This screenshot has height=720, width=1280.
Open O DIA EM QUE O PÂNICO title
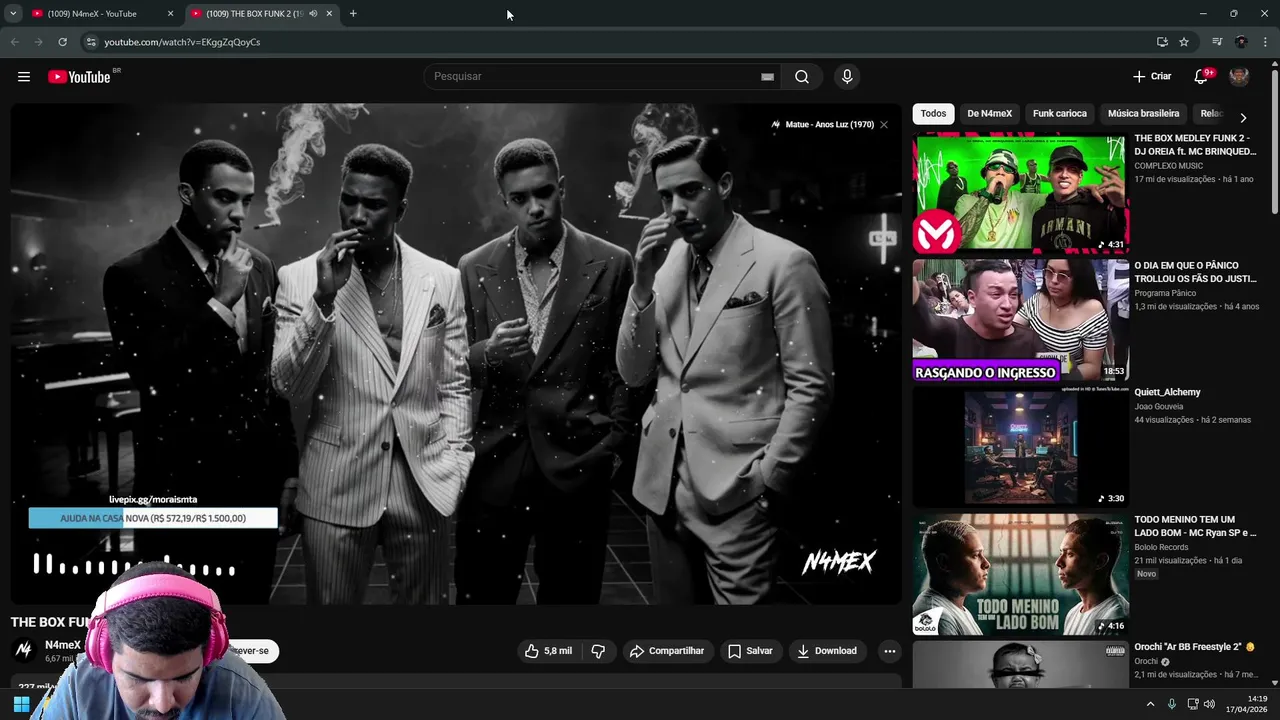[1195, 272]
